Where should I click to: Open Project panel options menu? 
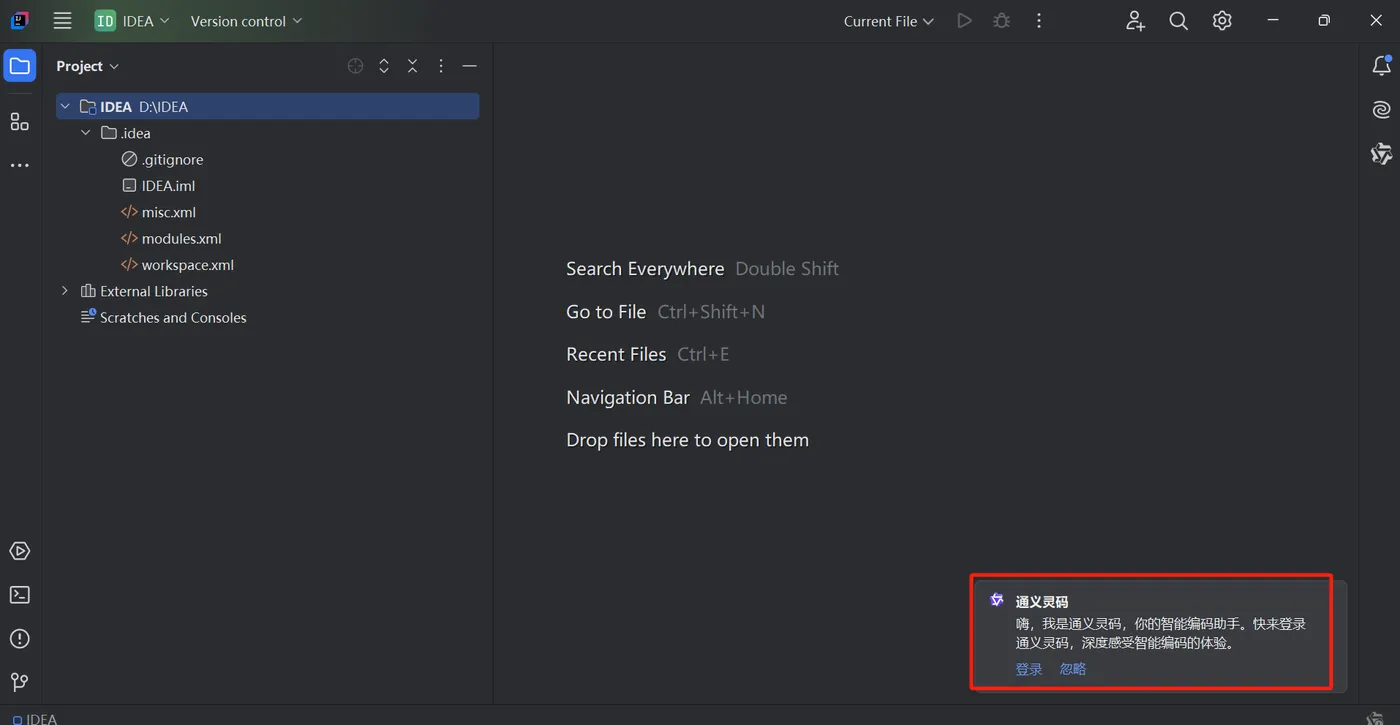click(441, 66)
